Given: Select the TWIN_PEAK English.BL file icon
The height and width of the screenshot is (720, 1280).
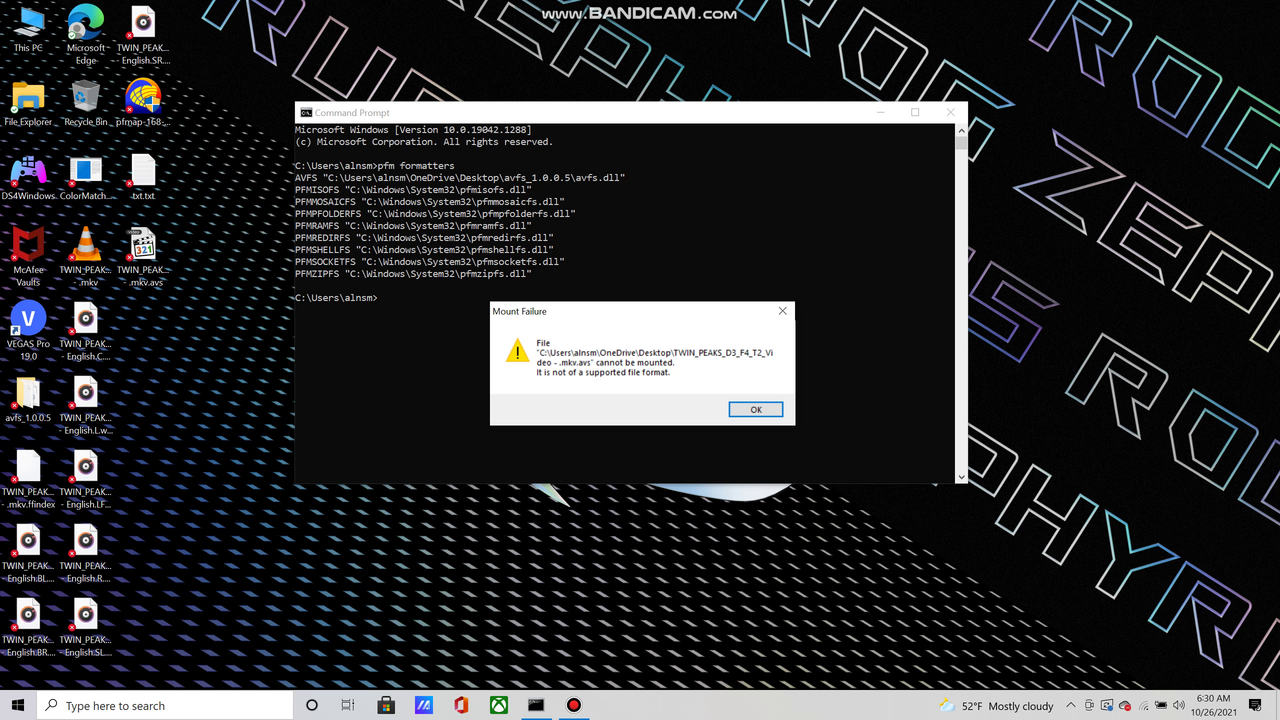Looking at the screenshot, I should point(28,553).
